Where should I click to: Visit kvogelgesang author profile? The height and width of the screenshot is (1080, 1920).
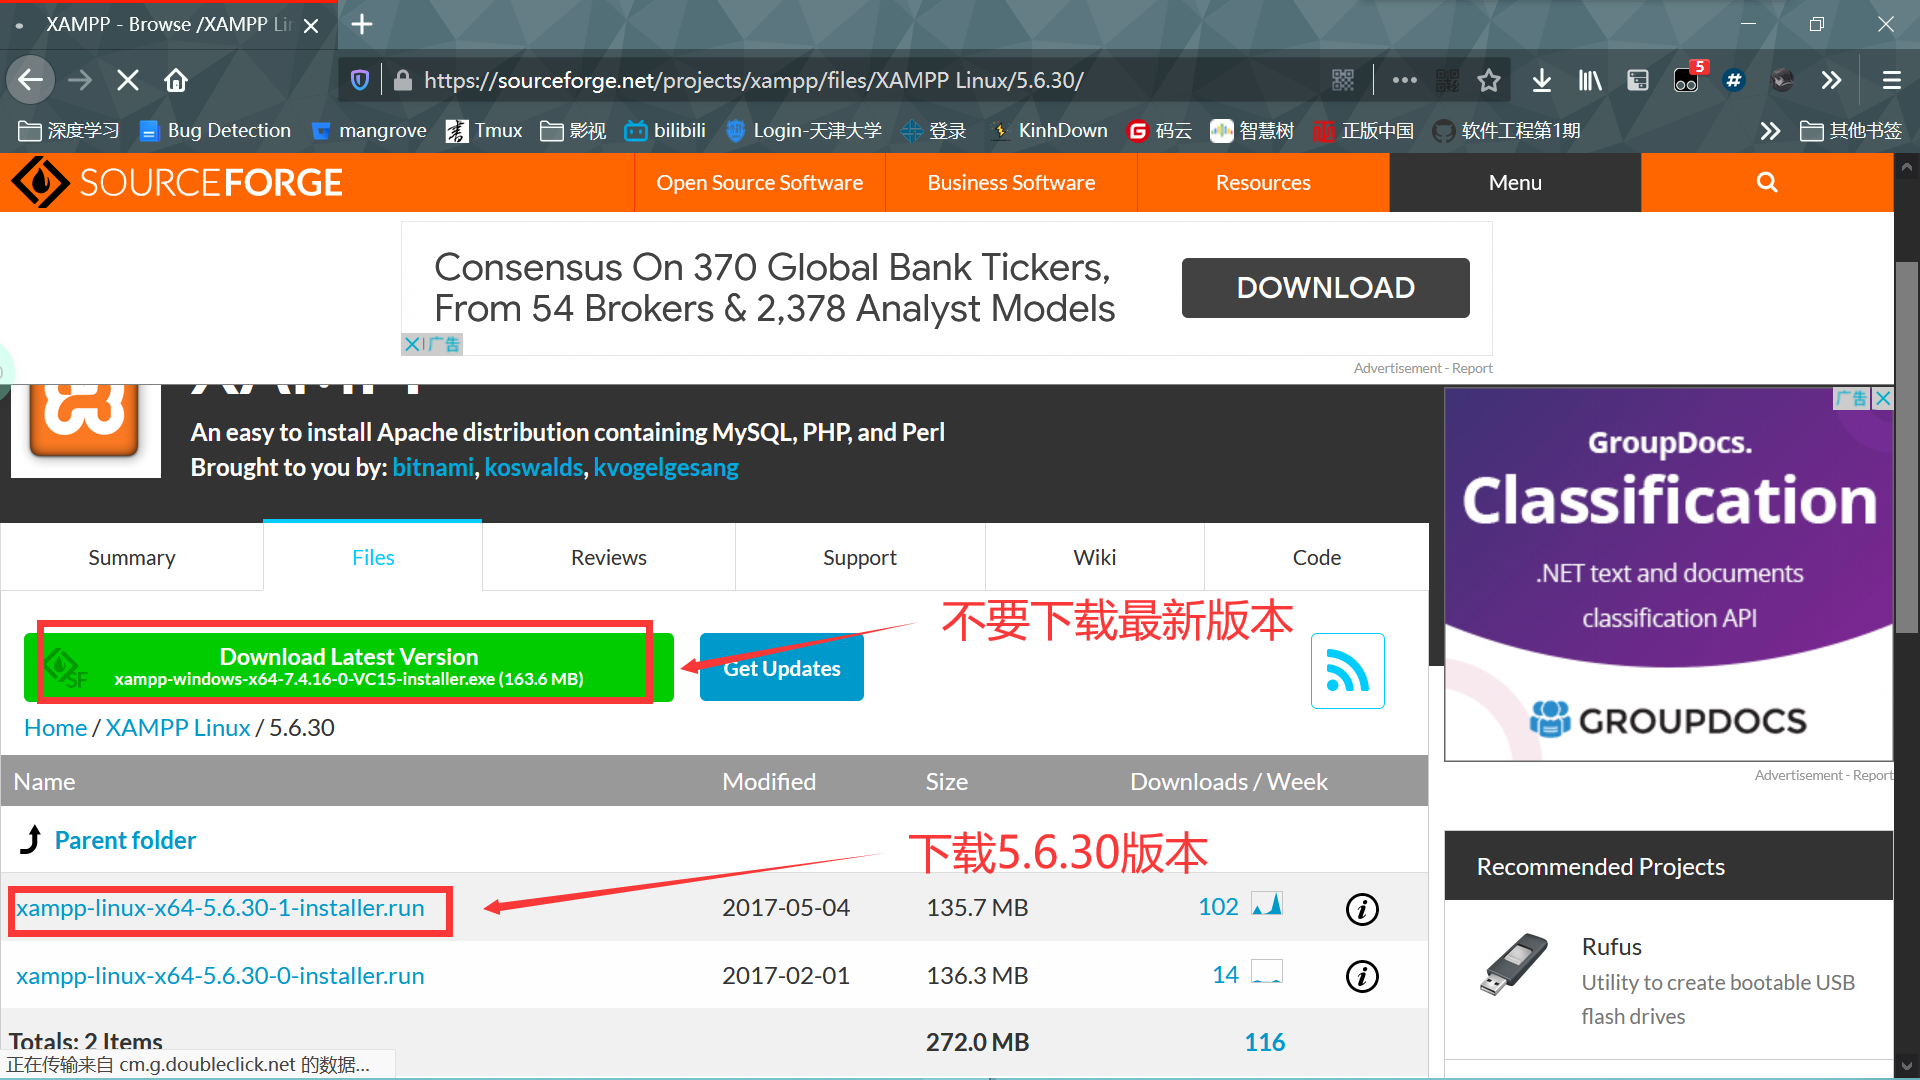coord(666,467)
